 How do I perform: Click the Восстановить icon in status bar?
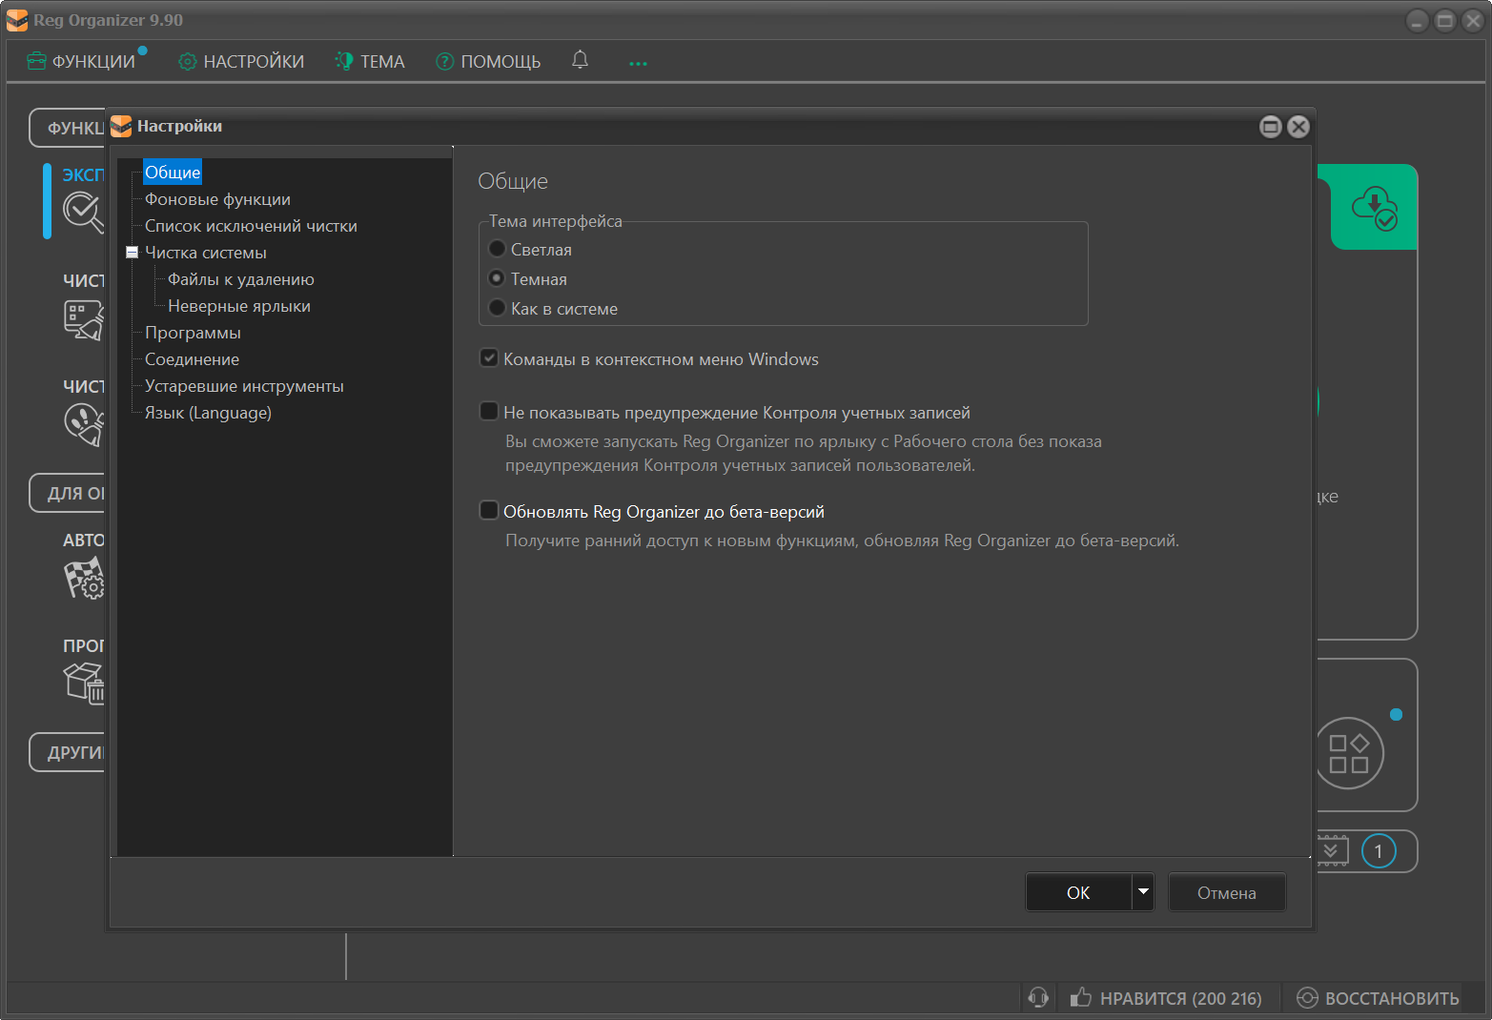pyautogui.click(x=1307, y=997)
